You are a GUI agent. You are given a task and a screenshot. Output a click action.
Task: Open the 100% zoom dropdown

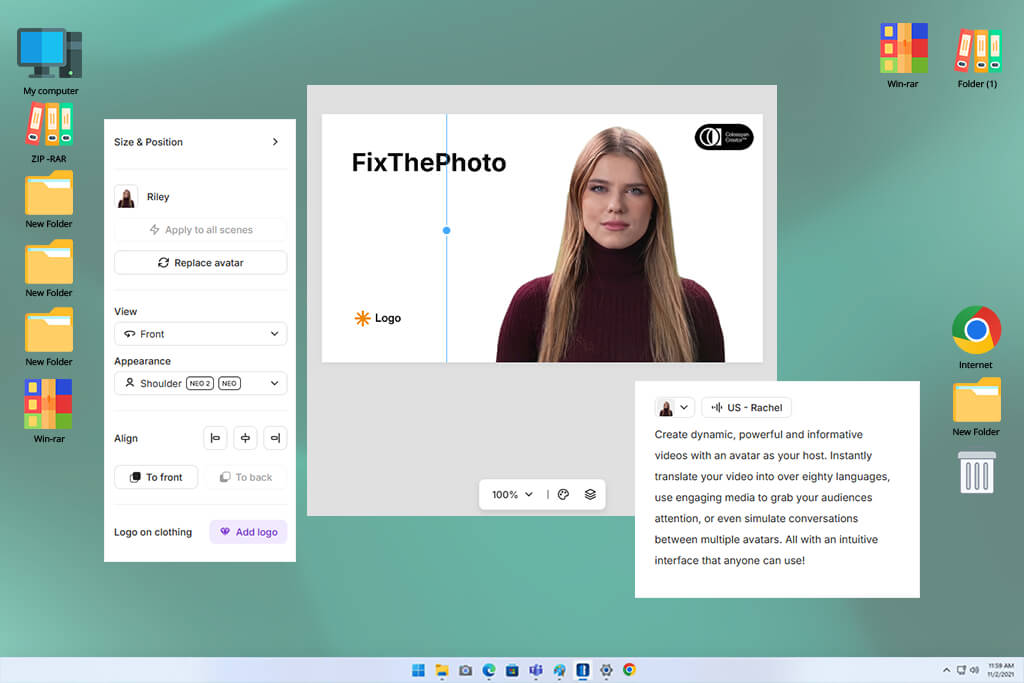point(512,494)
